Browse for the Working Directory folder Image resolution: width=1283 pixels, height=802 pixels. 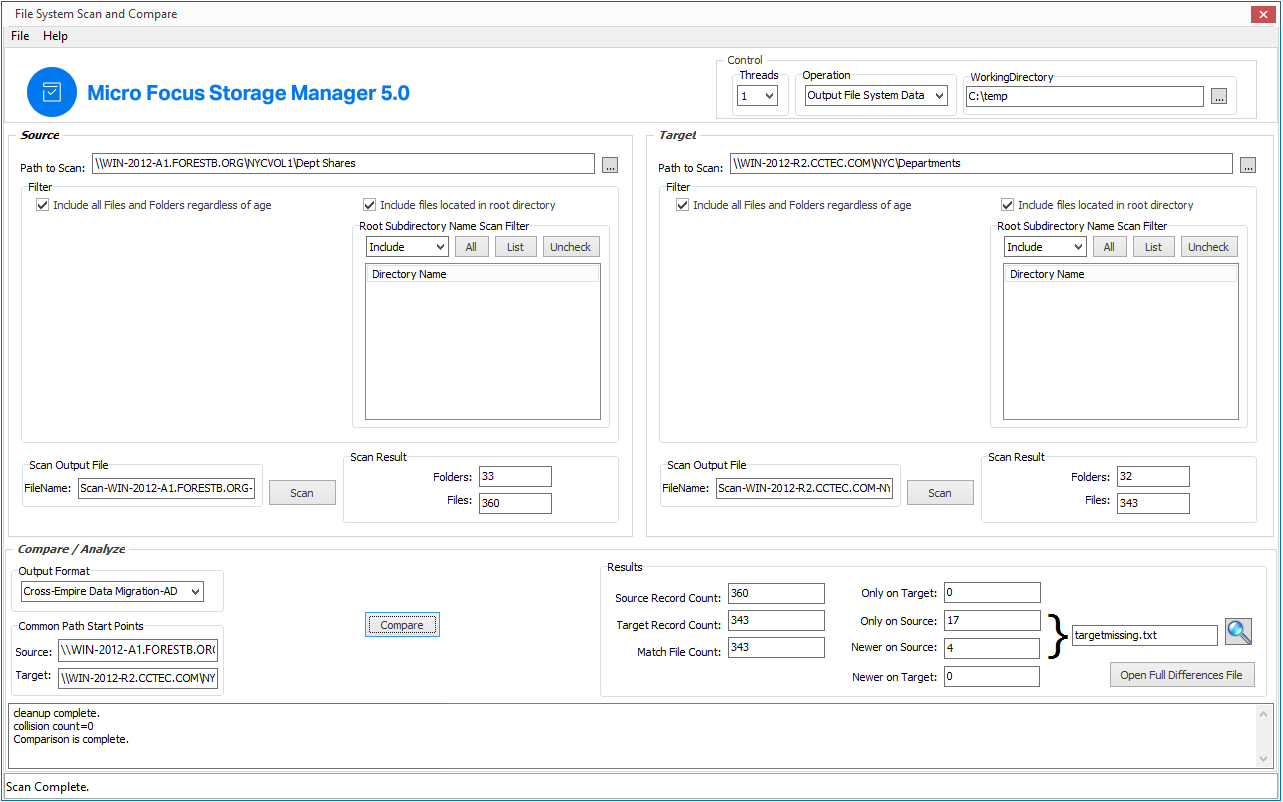(1218, 97)
